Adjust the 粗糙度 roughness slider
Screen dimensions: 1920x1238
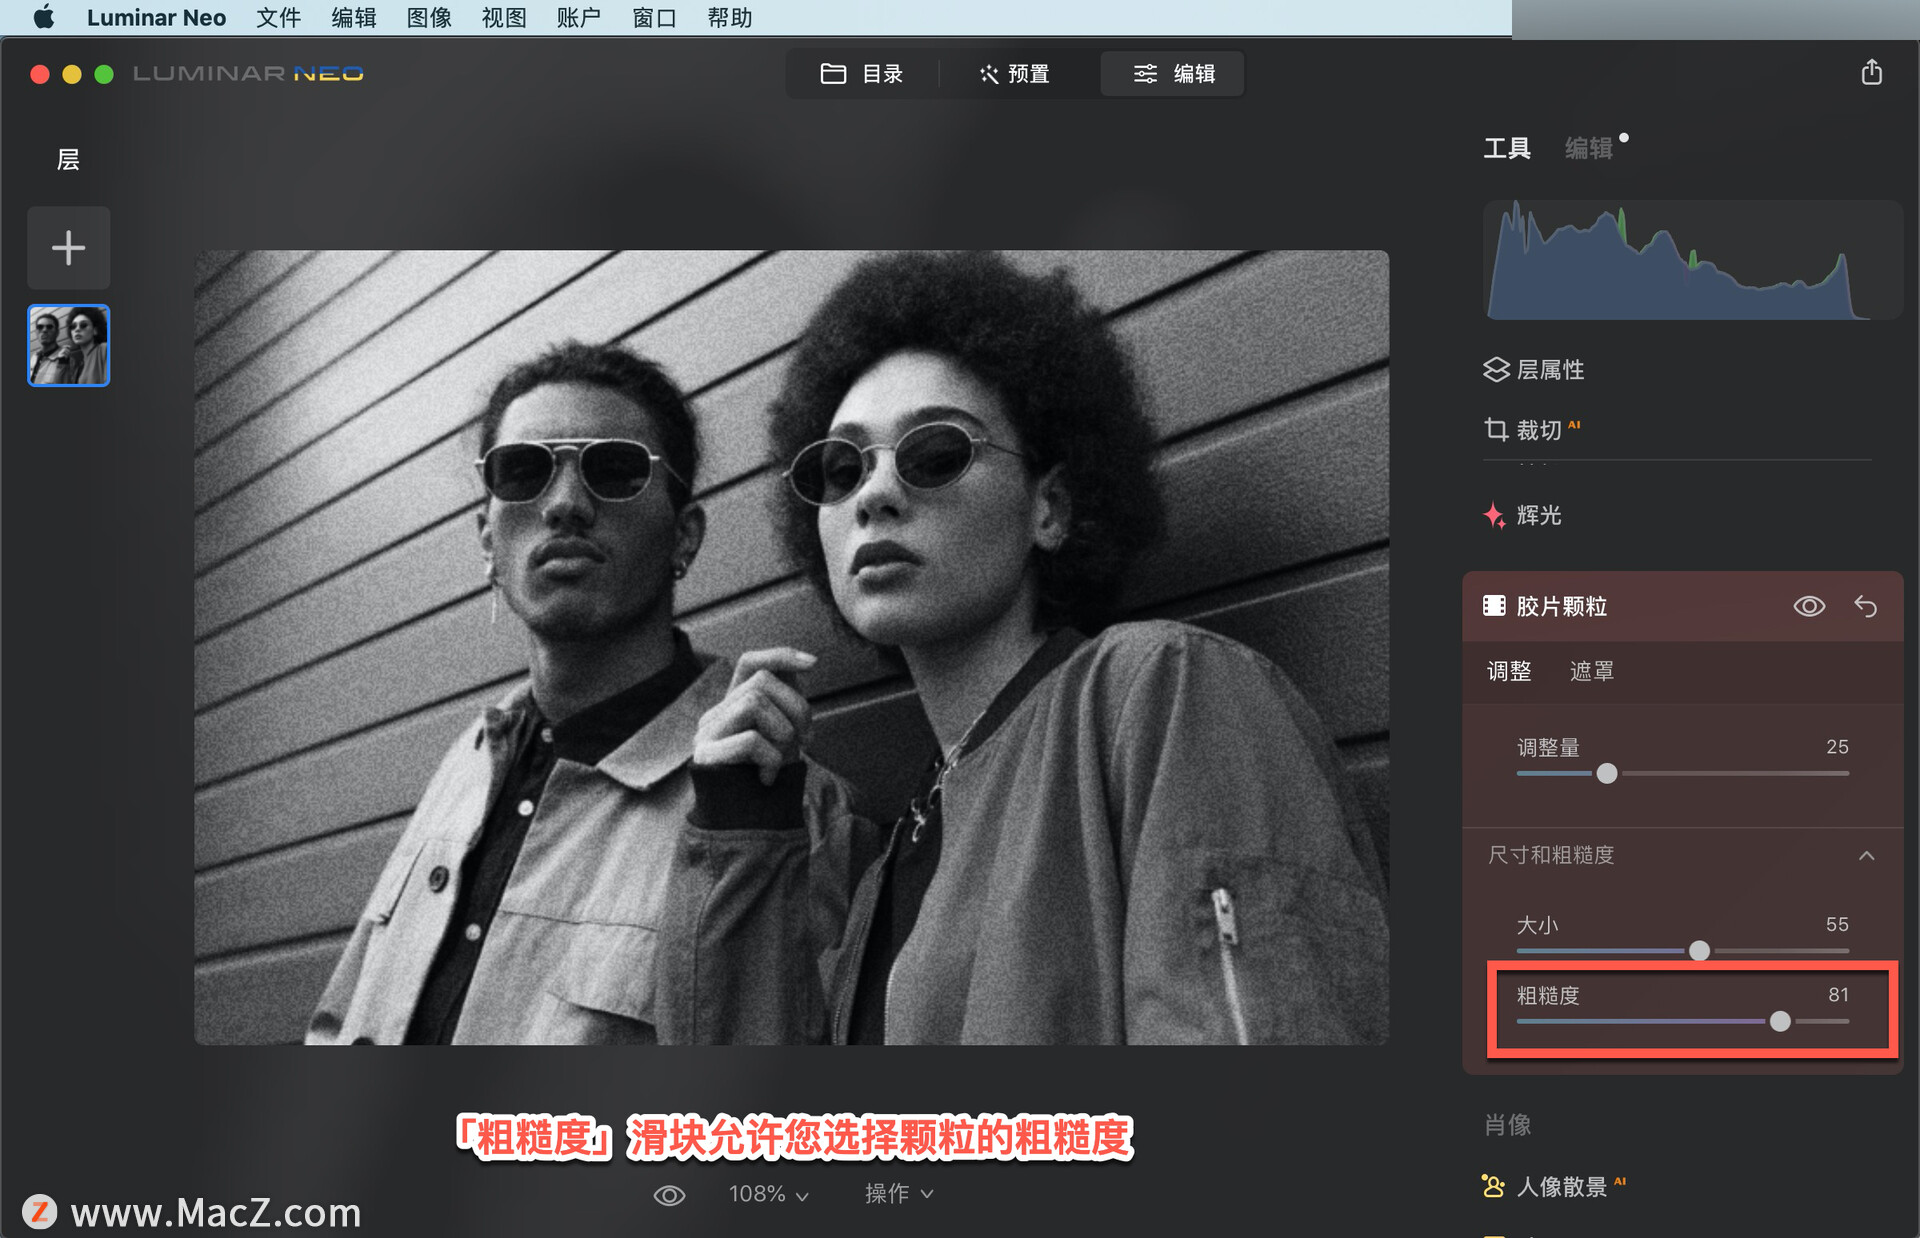(x=1780, y=1021)
